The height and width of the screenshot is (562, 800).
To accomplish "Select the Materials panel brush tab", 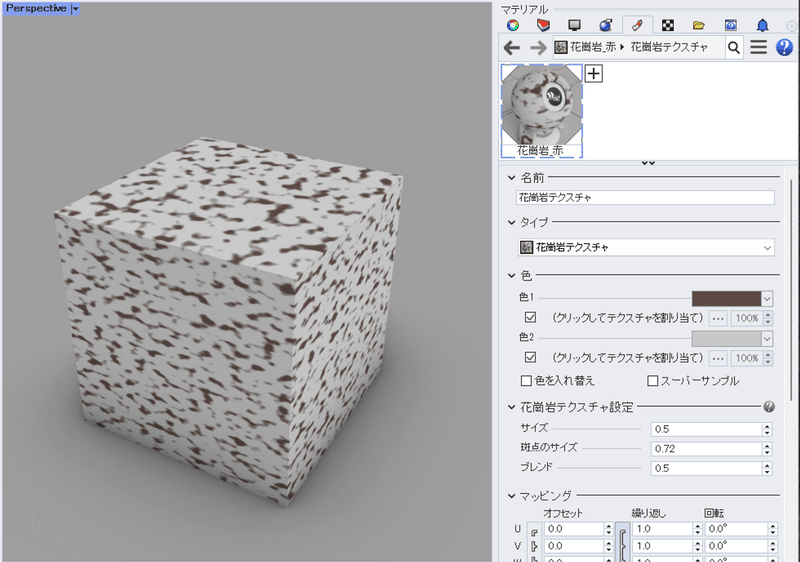I will click(637, 25).
